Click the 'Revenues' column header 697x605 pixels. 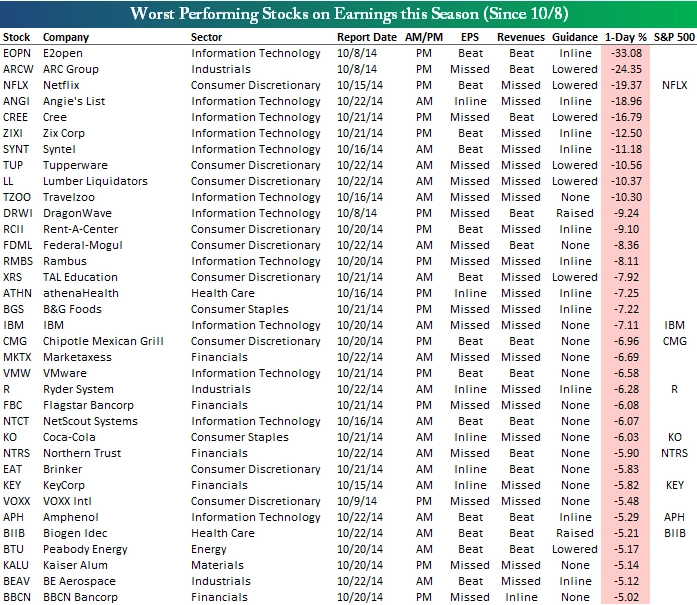[521, 37]
